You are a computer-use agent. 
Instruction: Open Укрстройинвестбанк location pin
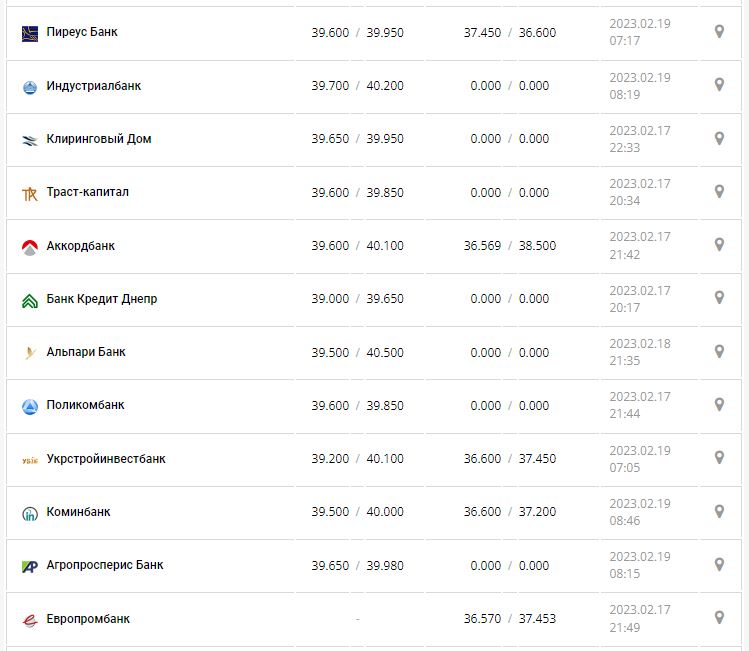[719, 458]
